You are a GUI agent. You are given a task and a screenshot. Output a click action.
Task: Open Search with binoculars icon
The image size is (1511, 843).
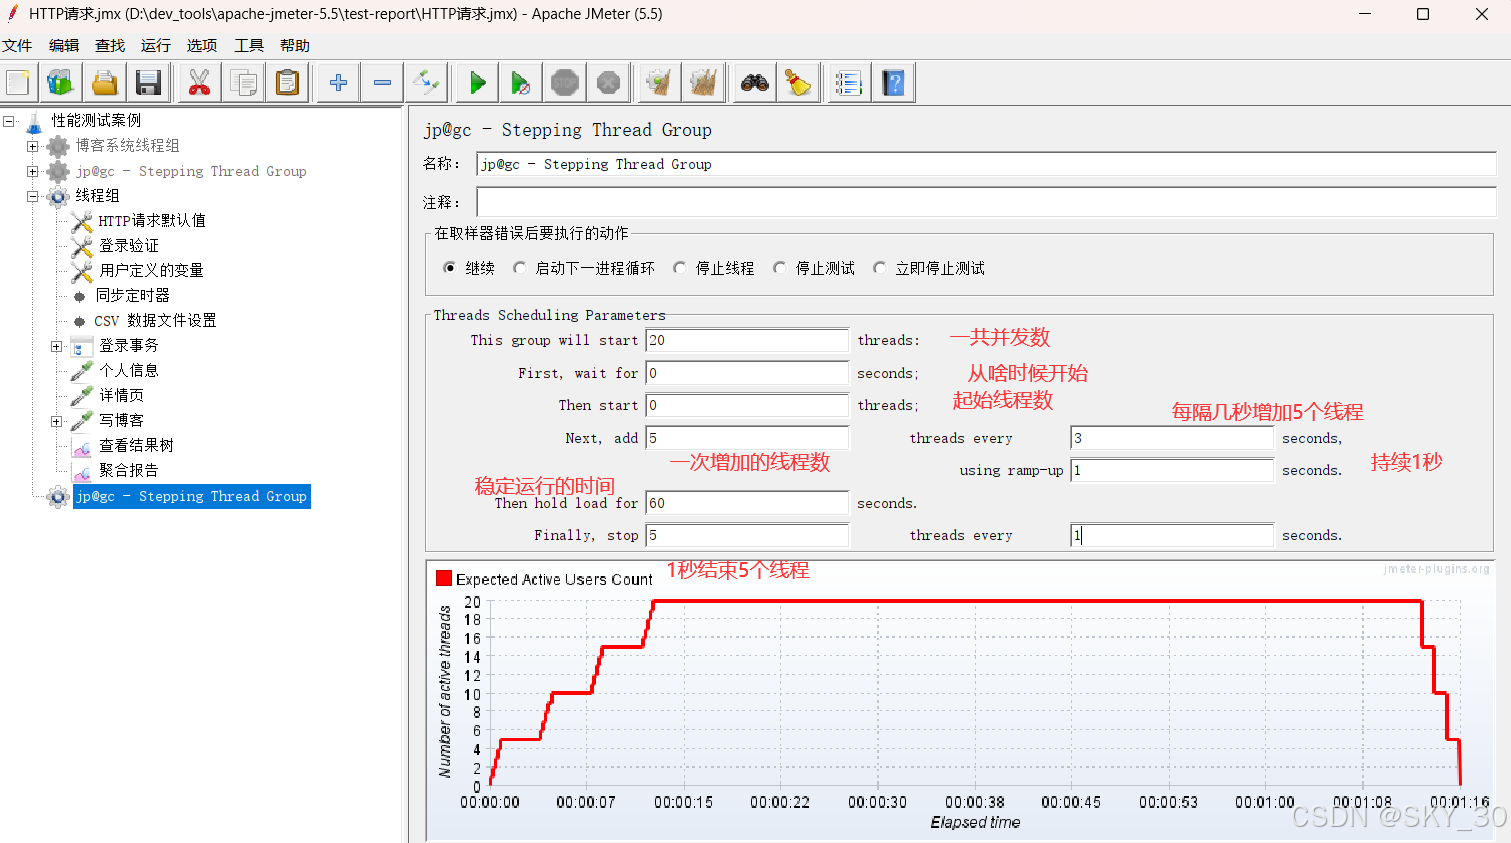coord(755,83)
